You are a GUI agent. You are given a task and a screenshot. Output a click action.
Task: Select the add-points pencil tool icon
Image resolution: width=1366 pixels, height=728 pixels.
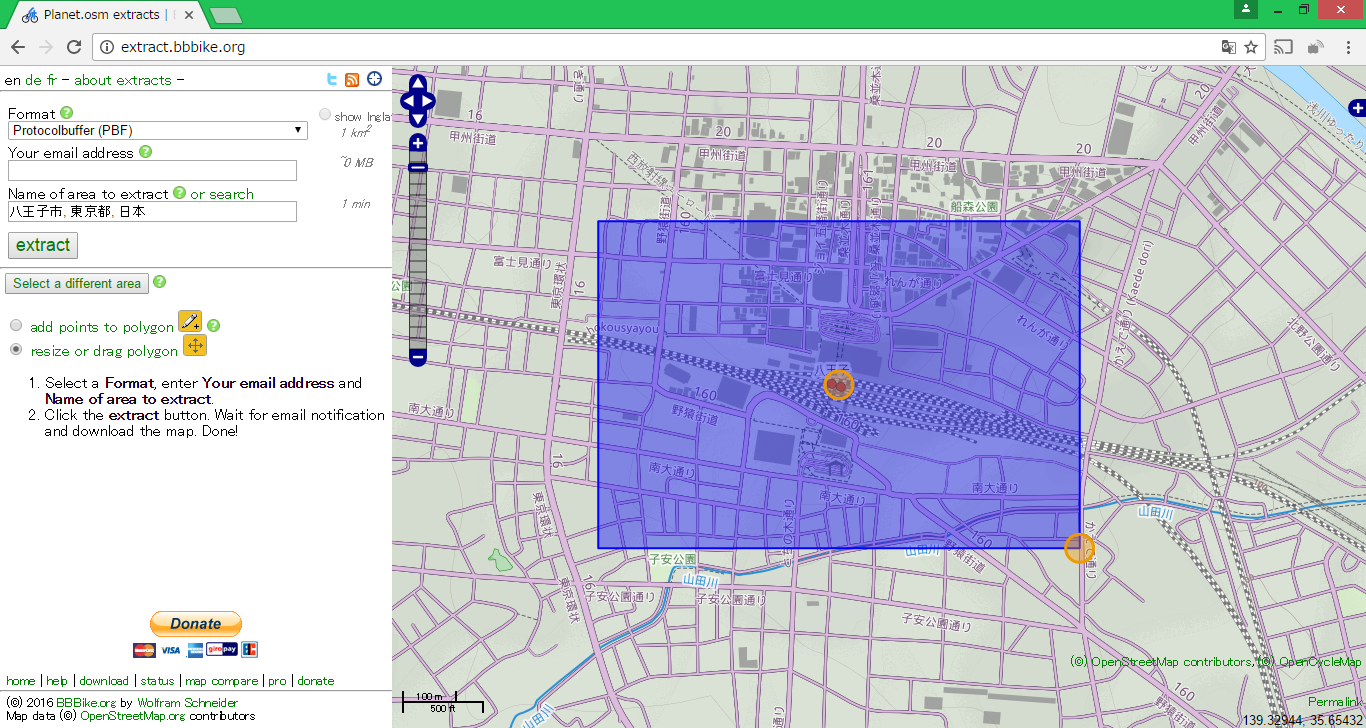(x=189, y=322)
